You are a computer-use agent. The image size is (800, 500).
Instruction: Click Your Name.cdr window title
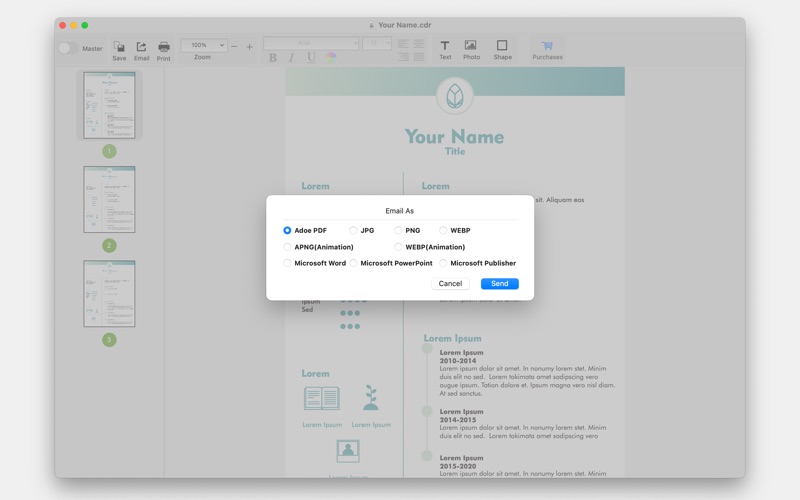point(405,25)
